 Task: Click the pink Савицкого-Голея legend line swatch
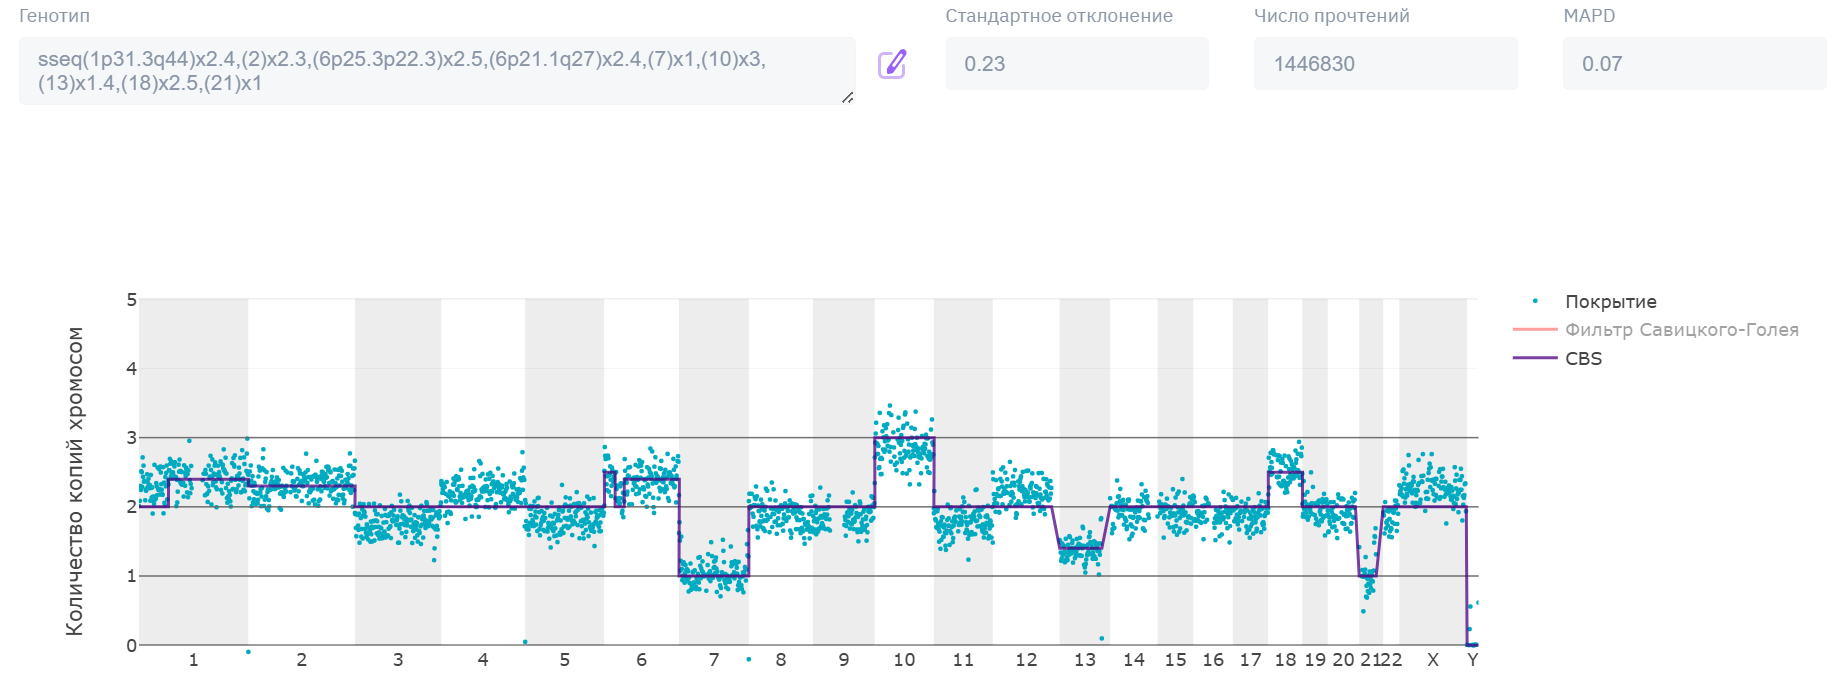[1535, 330]
